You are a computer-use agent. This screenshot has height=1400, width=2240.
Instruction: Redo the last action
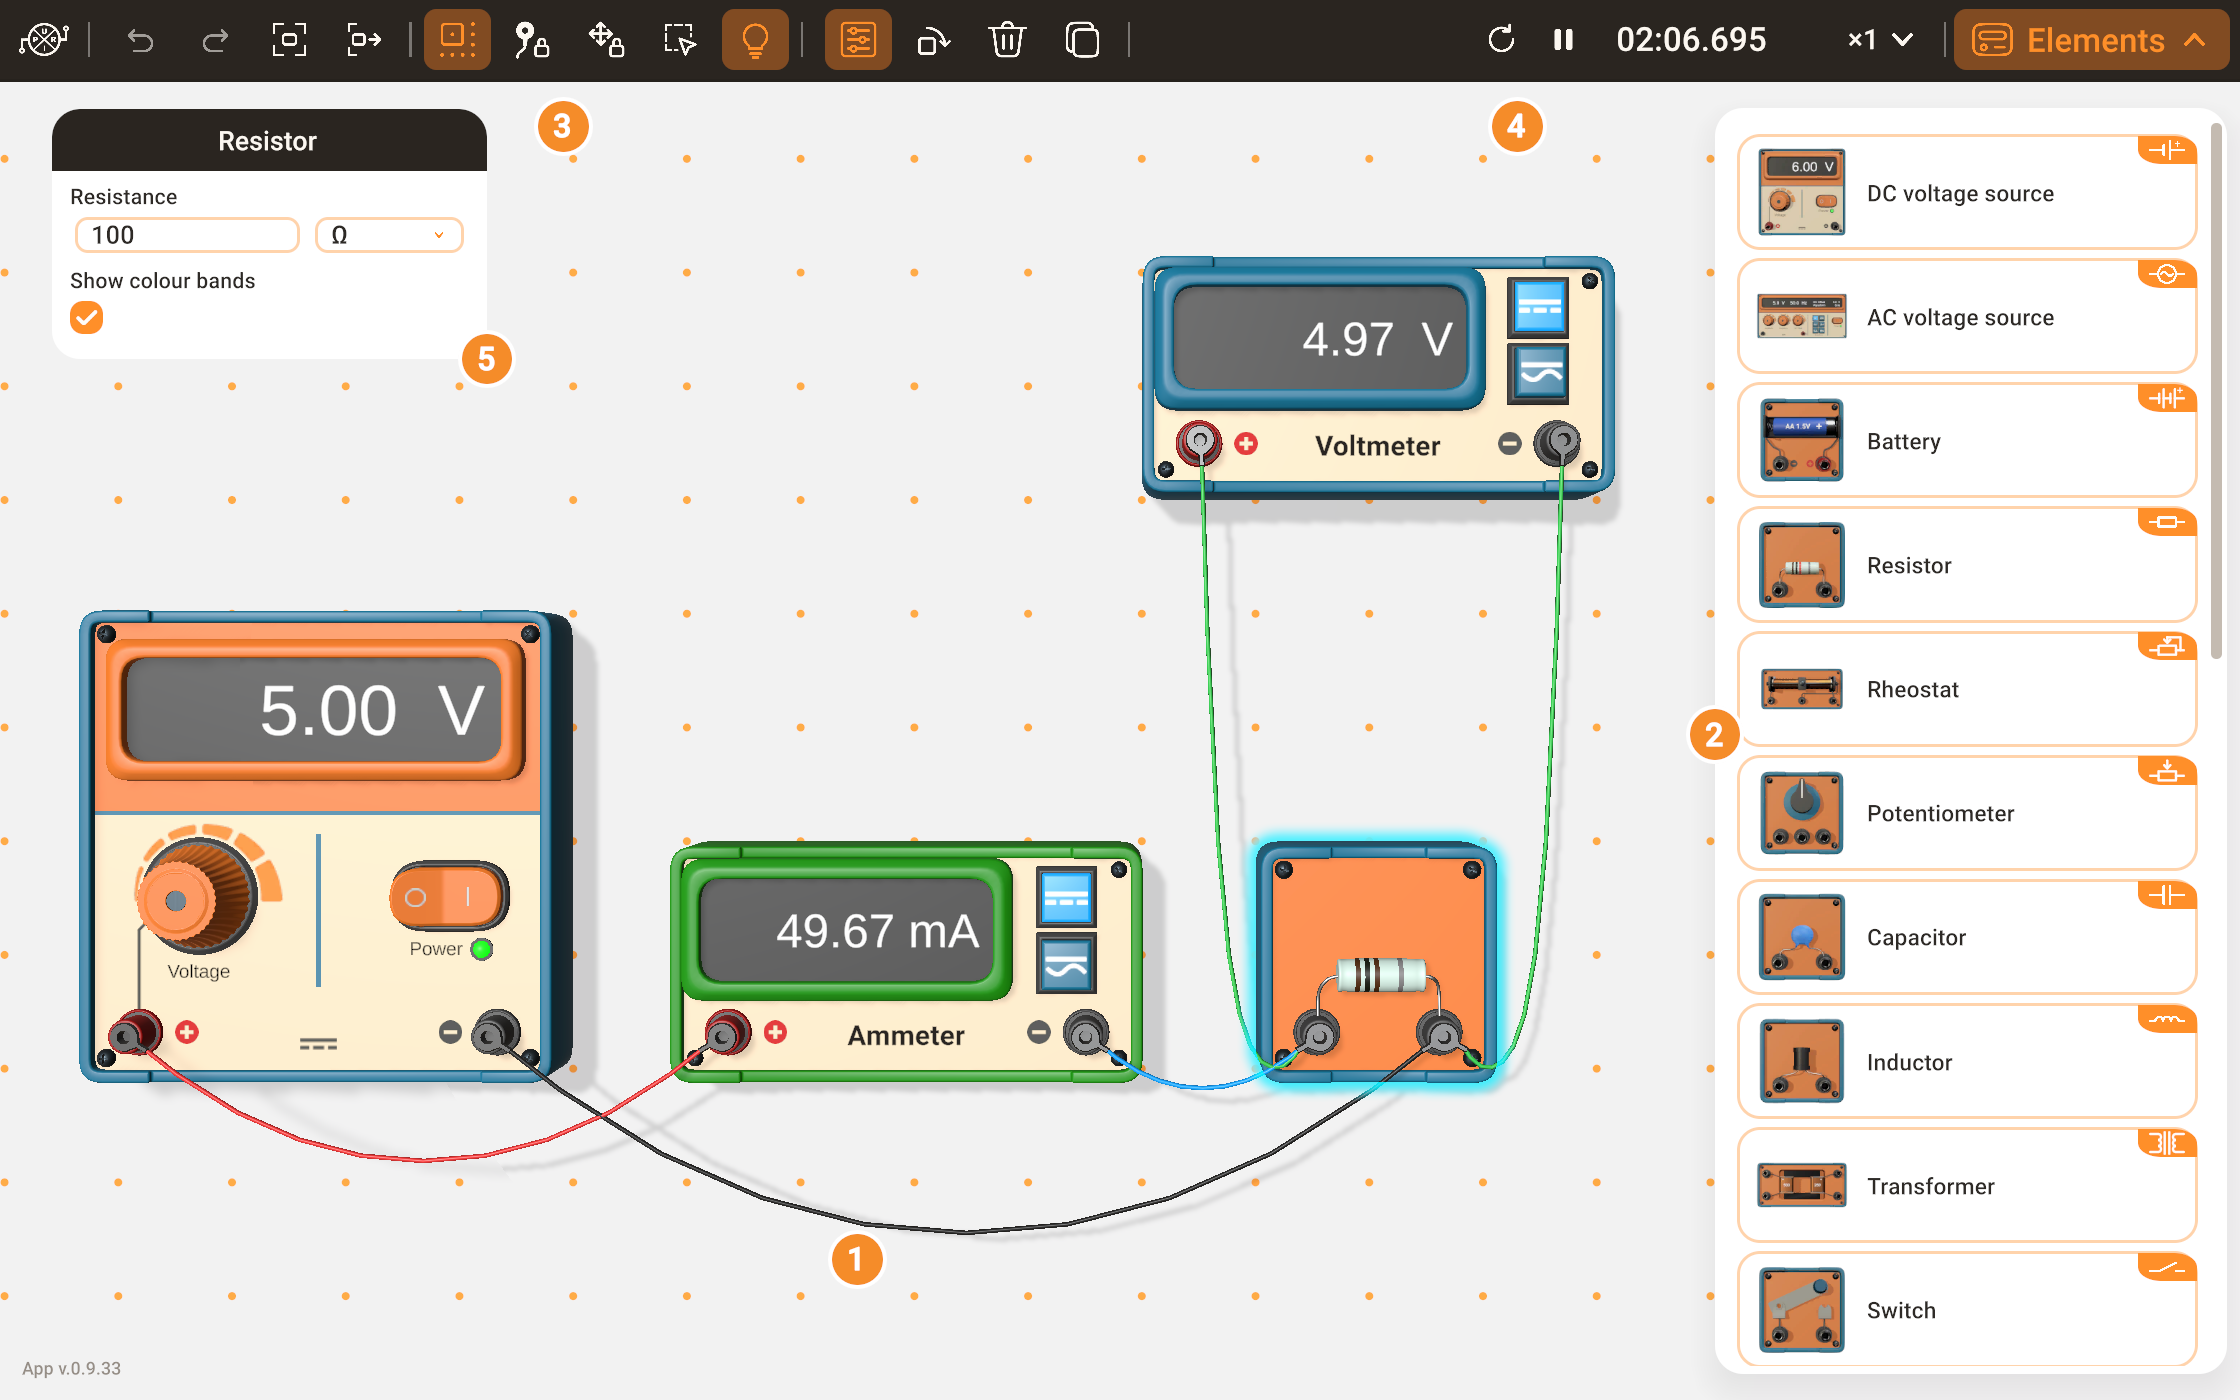(215, 41)
